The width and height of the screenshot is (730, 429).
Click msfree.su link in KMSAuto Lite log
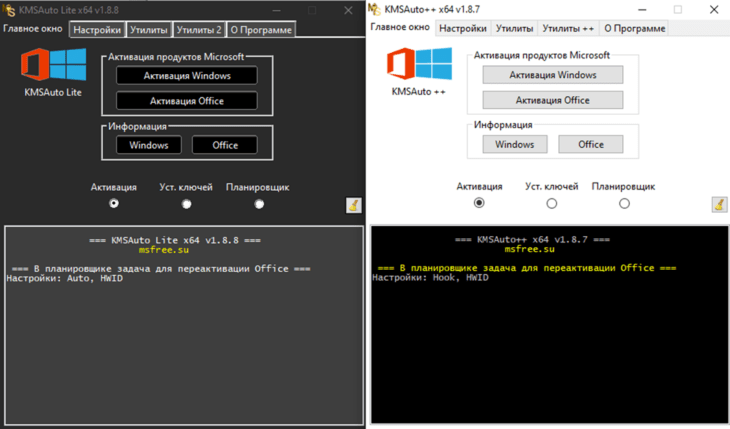164,250
